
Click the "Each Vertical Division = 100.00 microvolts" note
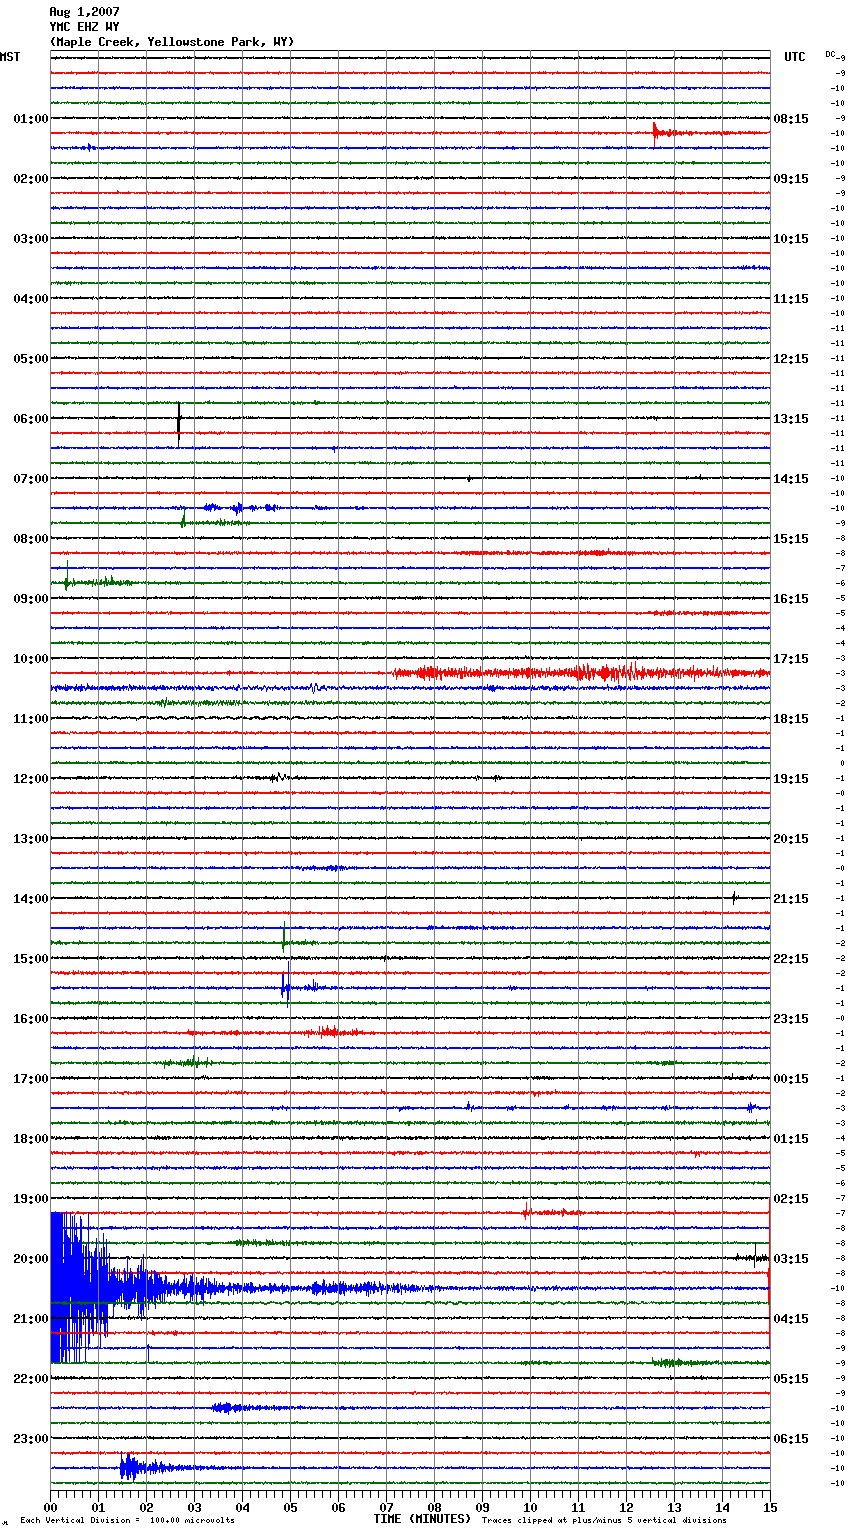[127, 1521]
